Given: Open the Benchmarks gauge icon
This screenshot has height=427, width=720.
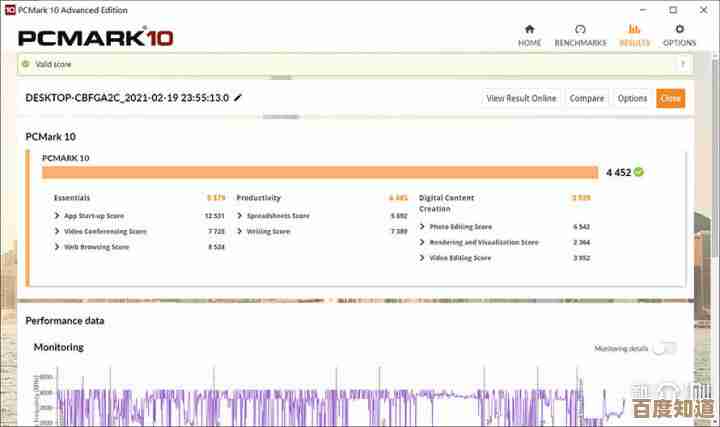Looking at the screenshot, I should 580,30.
